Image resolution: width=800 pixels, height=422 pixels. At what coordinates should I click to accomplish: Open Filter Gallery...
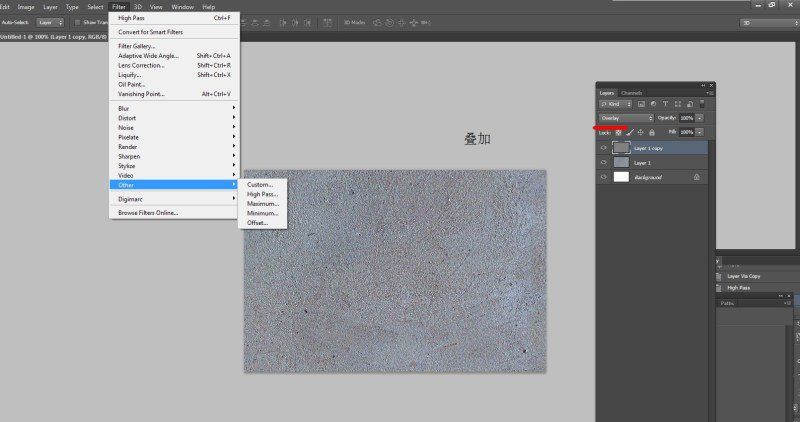[174, 46]
